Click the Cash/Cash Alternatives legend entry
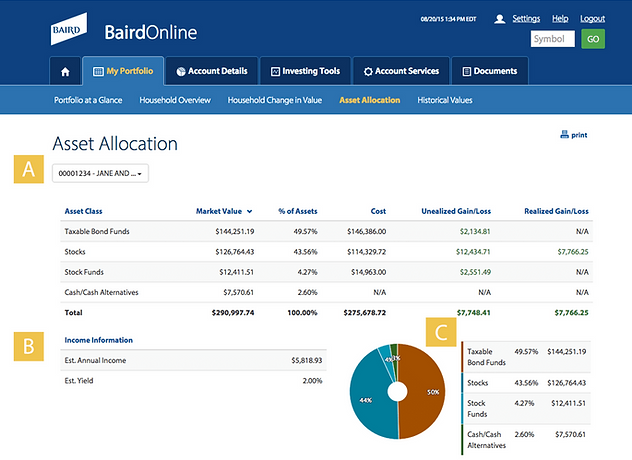This screenshot has width=632, height=460. point(526,440)
